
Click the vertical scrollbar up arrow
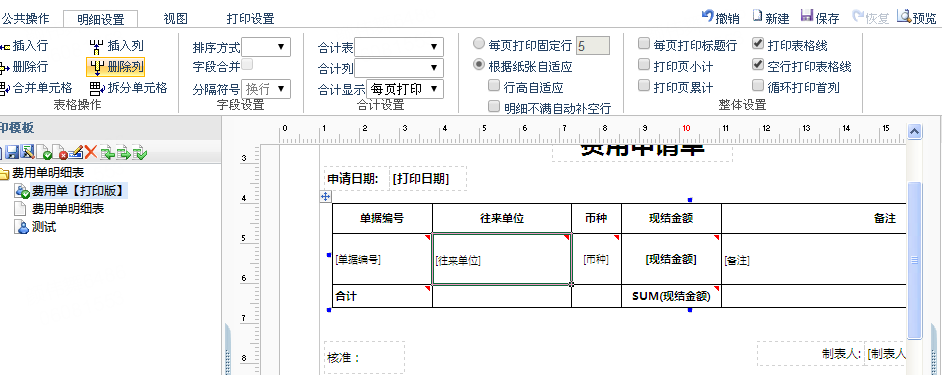(x=914, y=132)
